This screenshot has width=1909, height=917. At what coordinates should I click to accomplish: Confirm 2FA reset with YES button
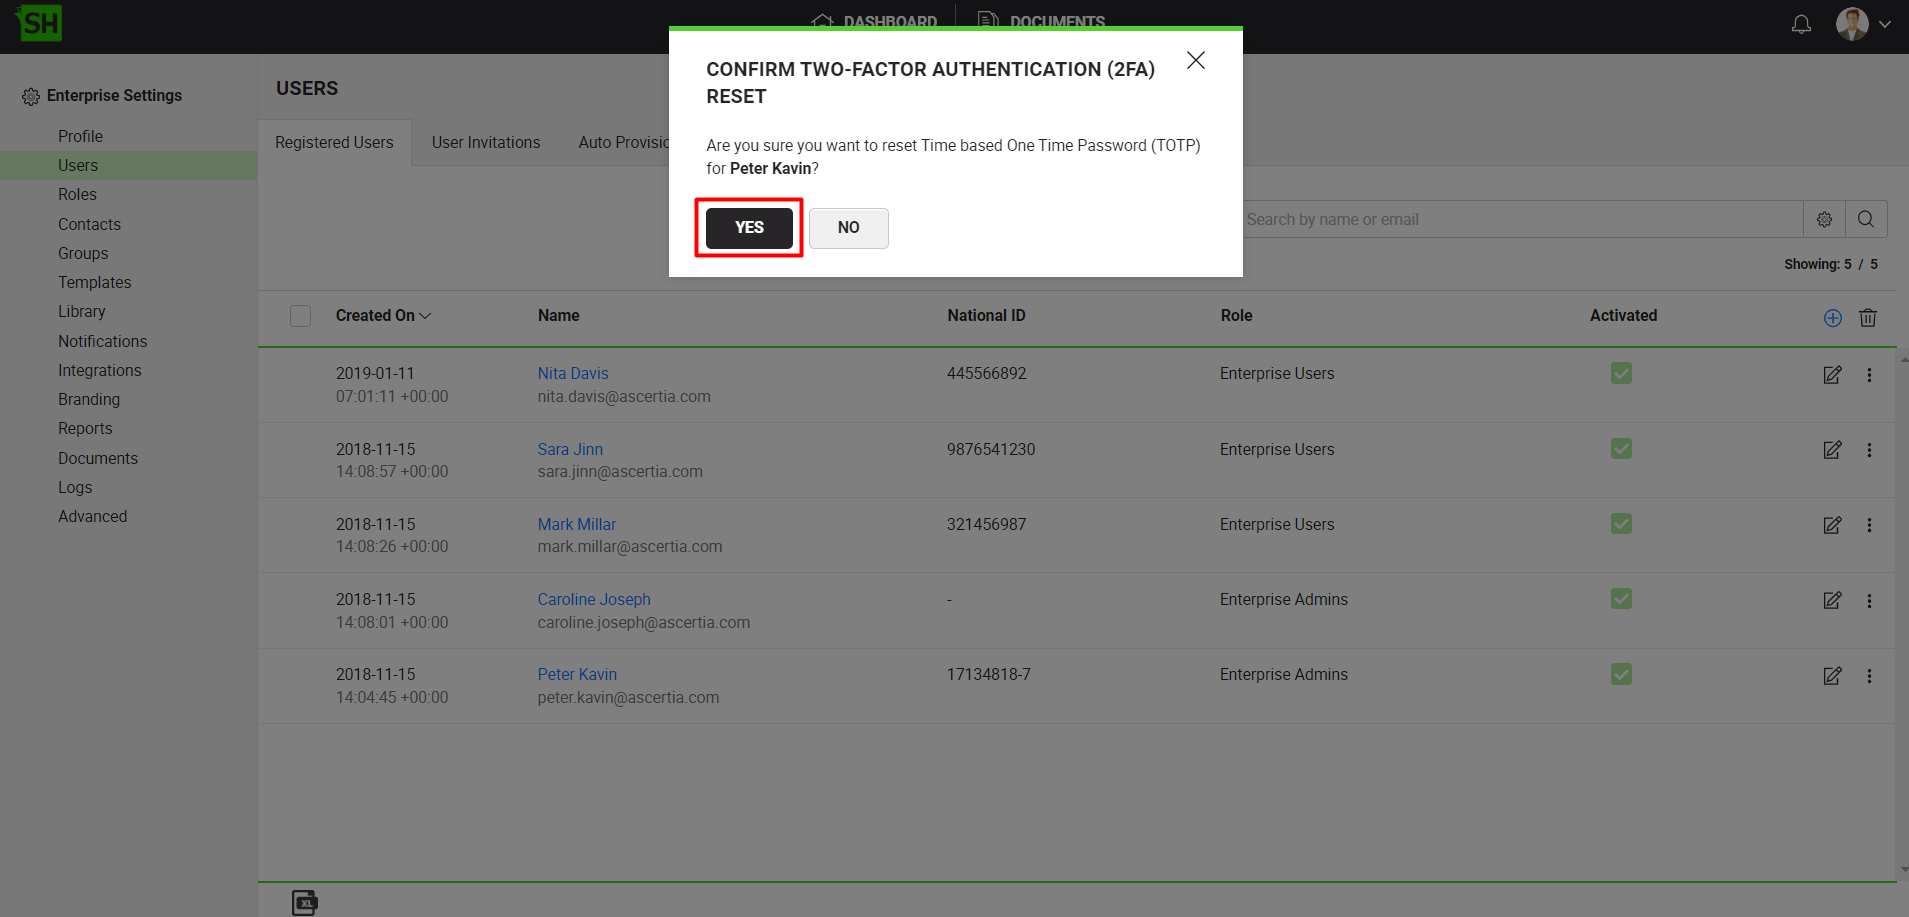point(749,228)
